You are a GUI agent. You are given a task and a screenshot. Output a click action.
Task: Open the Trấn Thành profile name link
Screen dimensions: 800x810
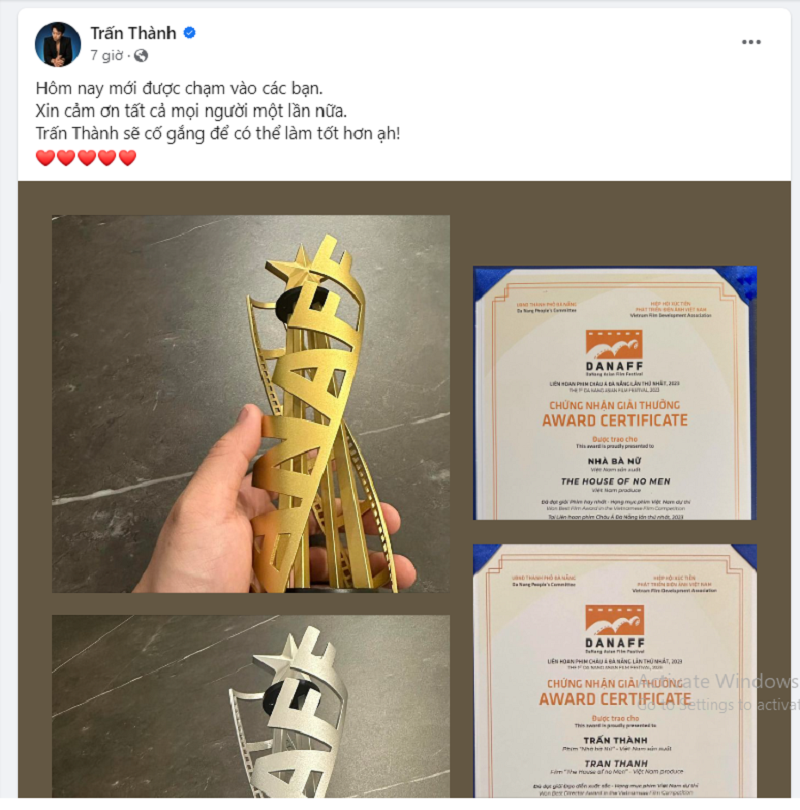(x=133, y=33)
